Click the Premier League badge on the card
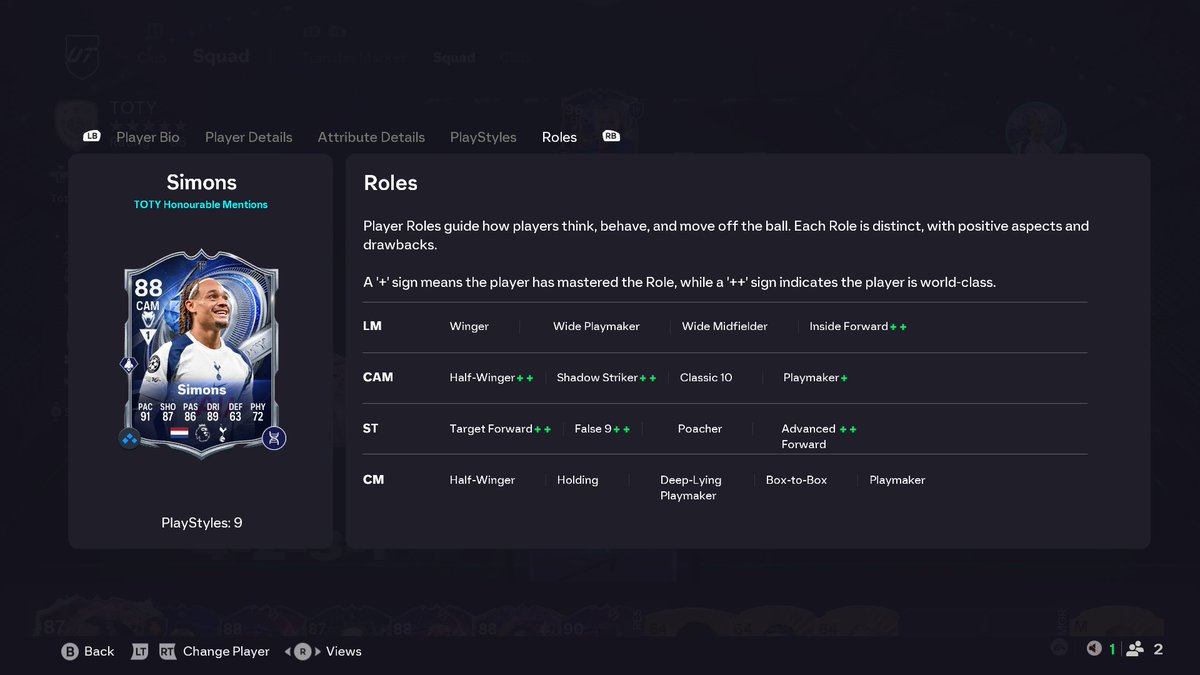This screenshot has height=675, width=1200. point(202,433)
